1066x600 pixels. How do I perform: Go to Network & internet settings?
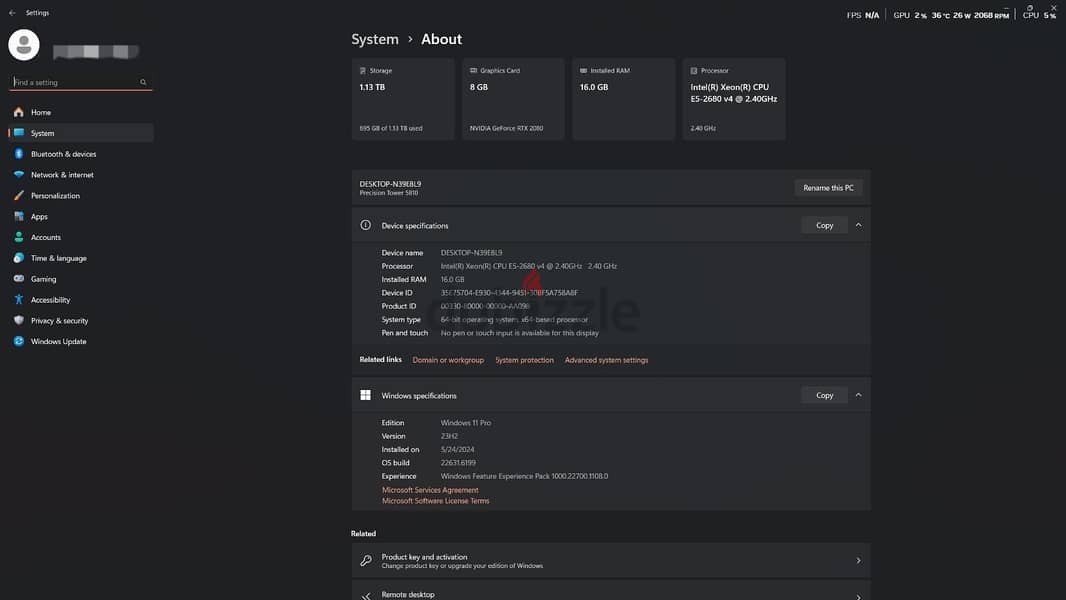click(x=81, y=175)
